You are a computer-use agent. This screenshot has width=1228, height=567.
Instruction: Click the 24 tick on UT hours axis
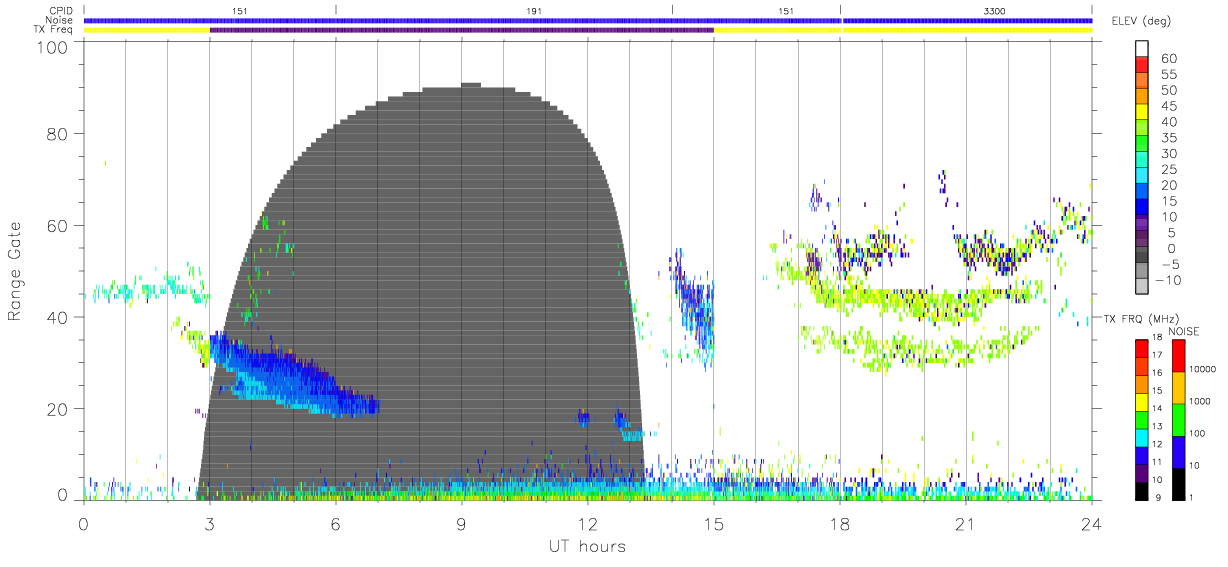point(1092,524)
